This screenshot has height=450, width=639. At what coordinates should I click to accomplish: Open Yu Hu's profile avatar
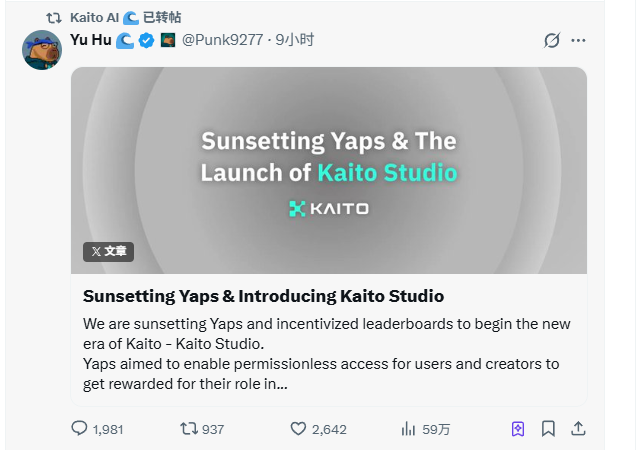(43, 49)
